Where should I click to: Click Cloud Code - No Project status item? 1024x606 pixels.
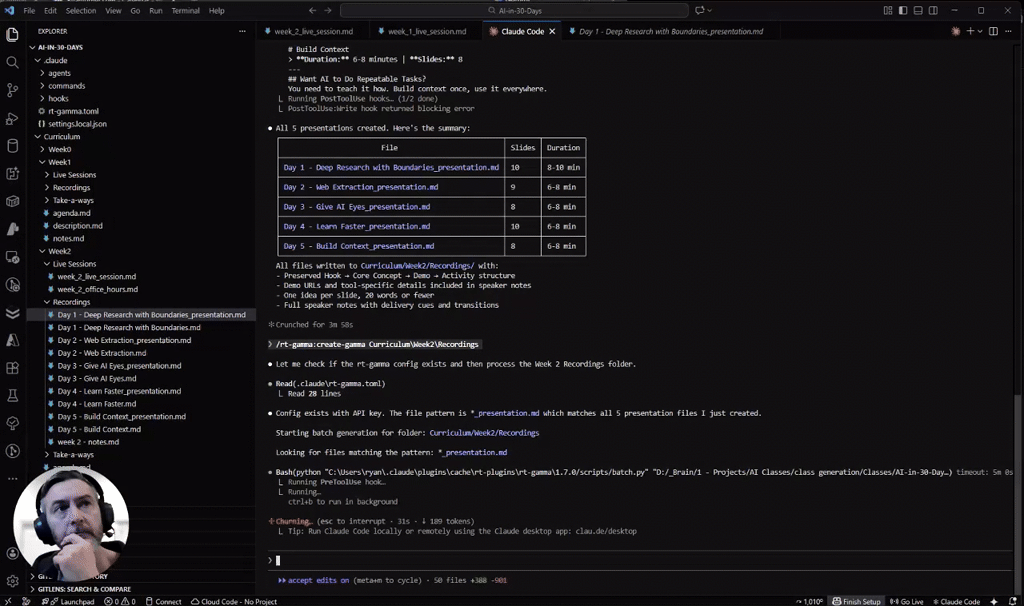point(234,601)
